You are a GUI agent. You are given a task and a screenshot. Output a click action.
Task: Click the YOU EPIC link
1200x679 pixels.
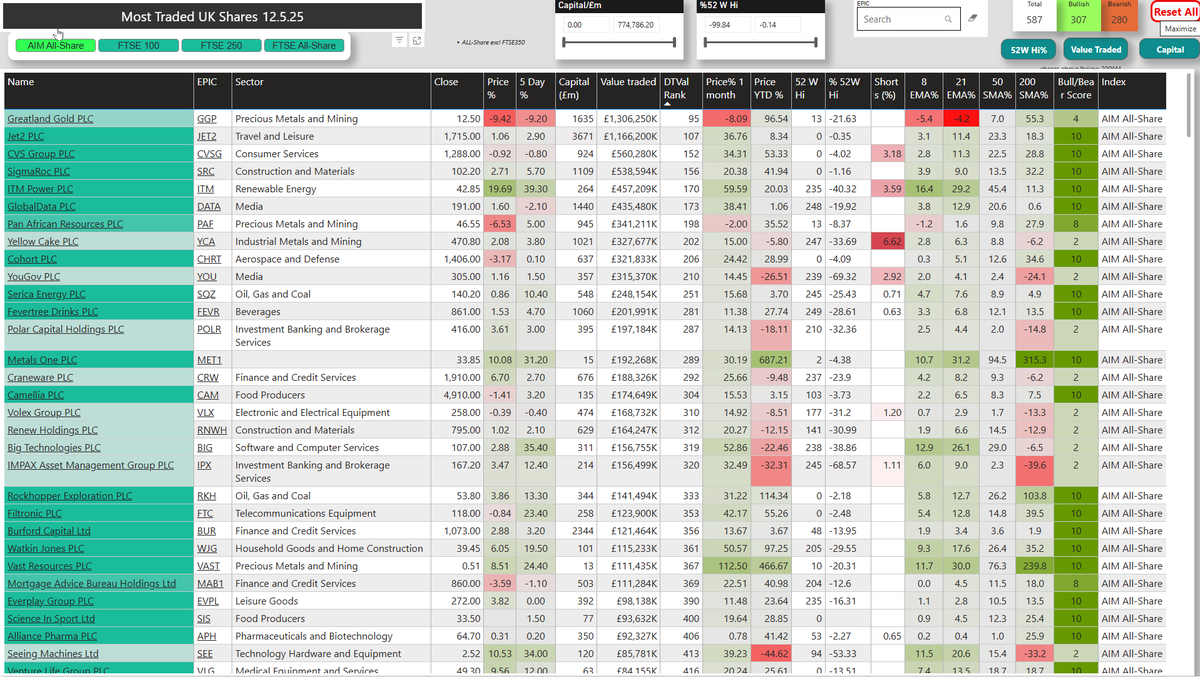coord(207,277)
